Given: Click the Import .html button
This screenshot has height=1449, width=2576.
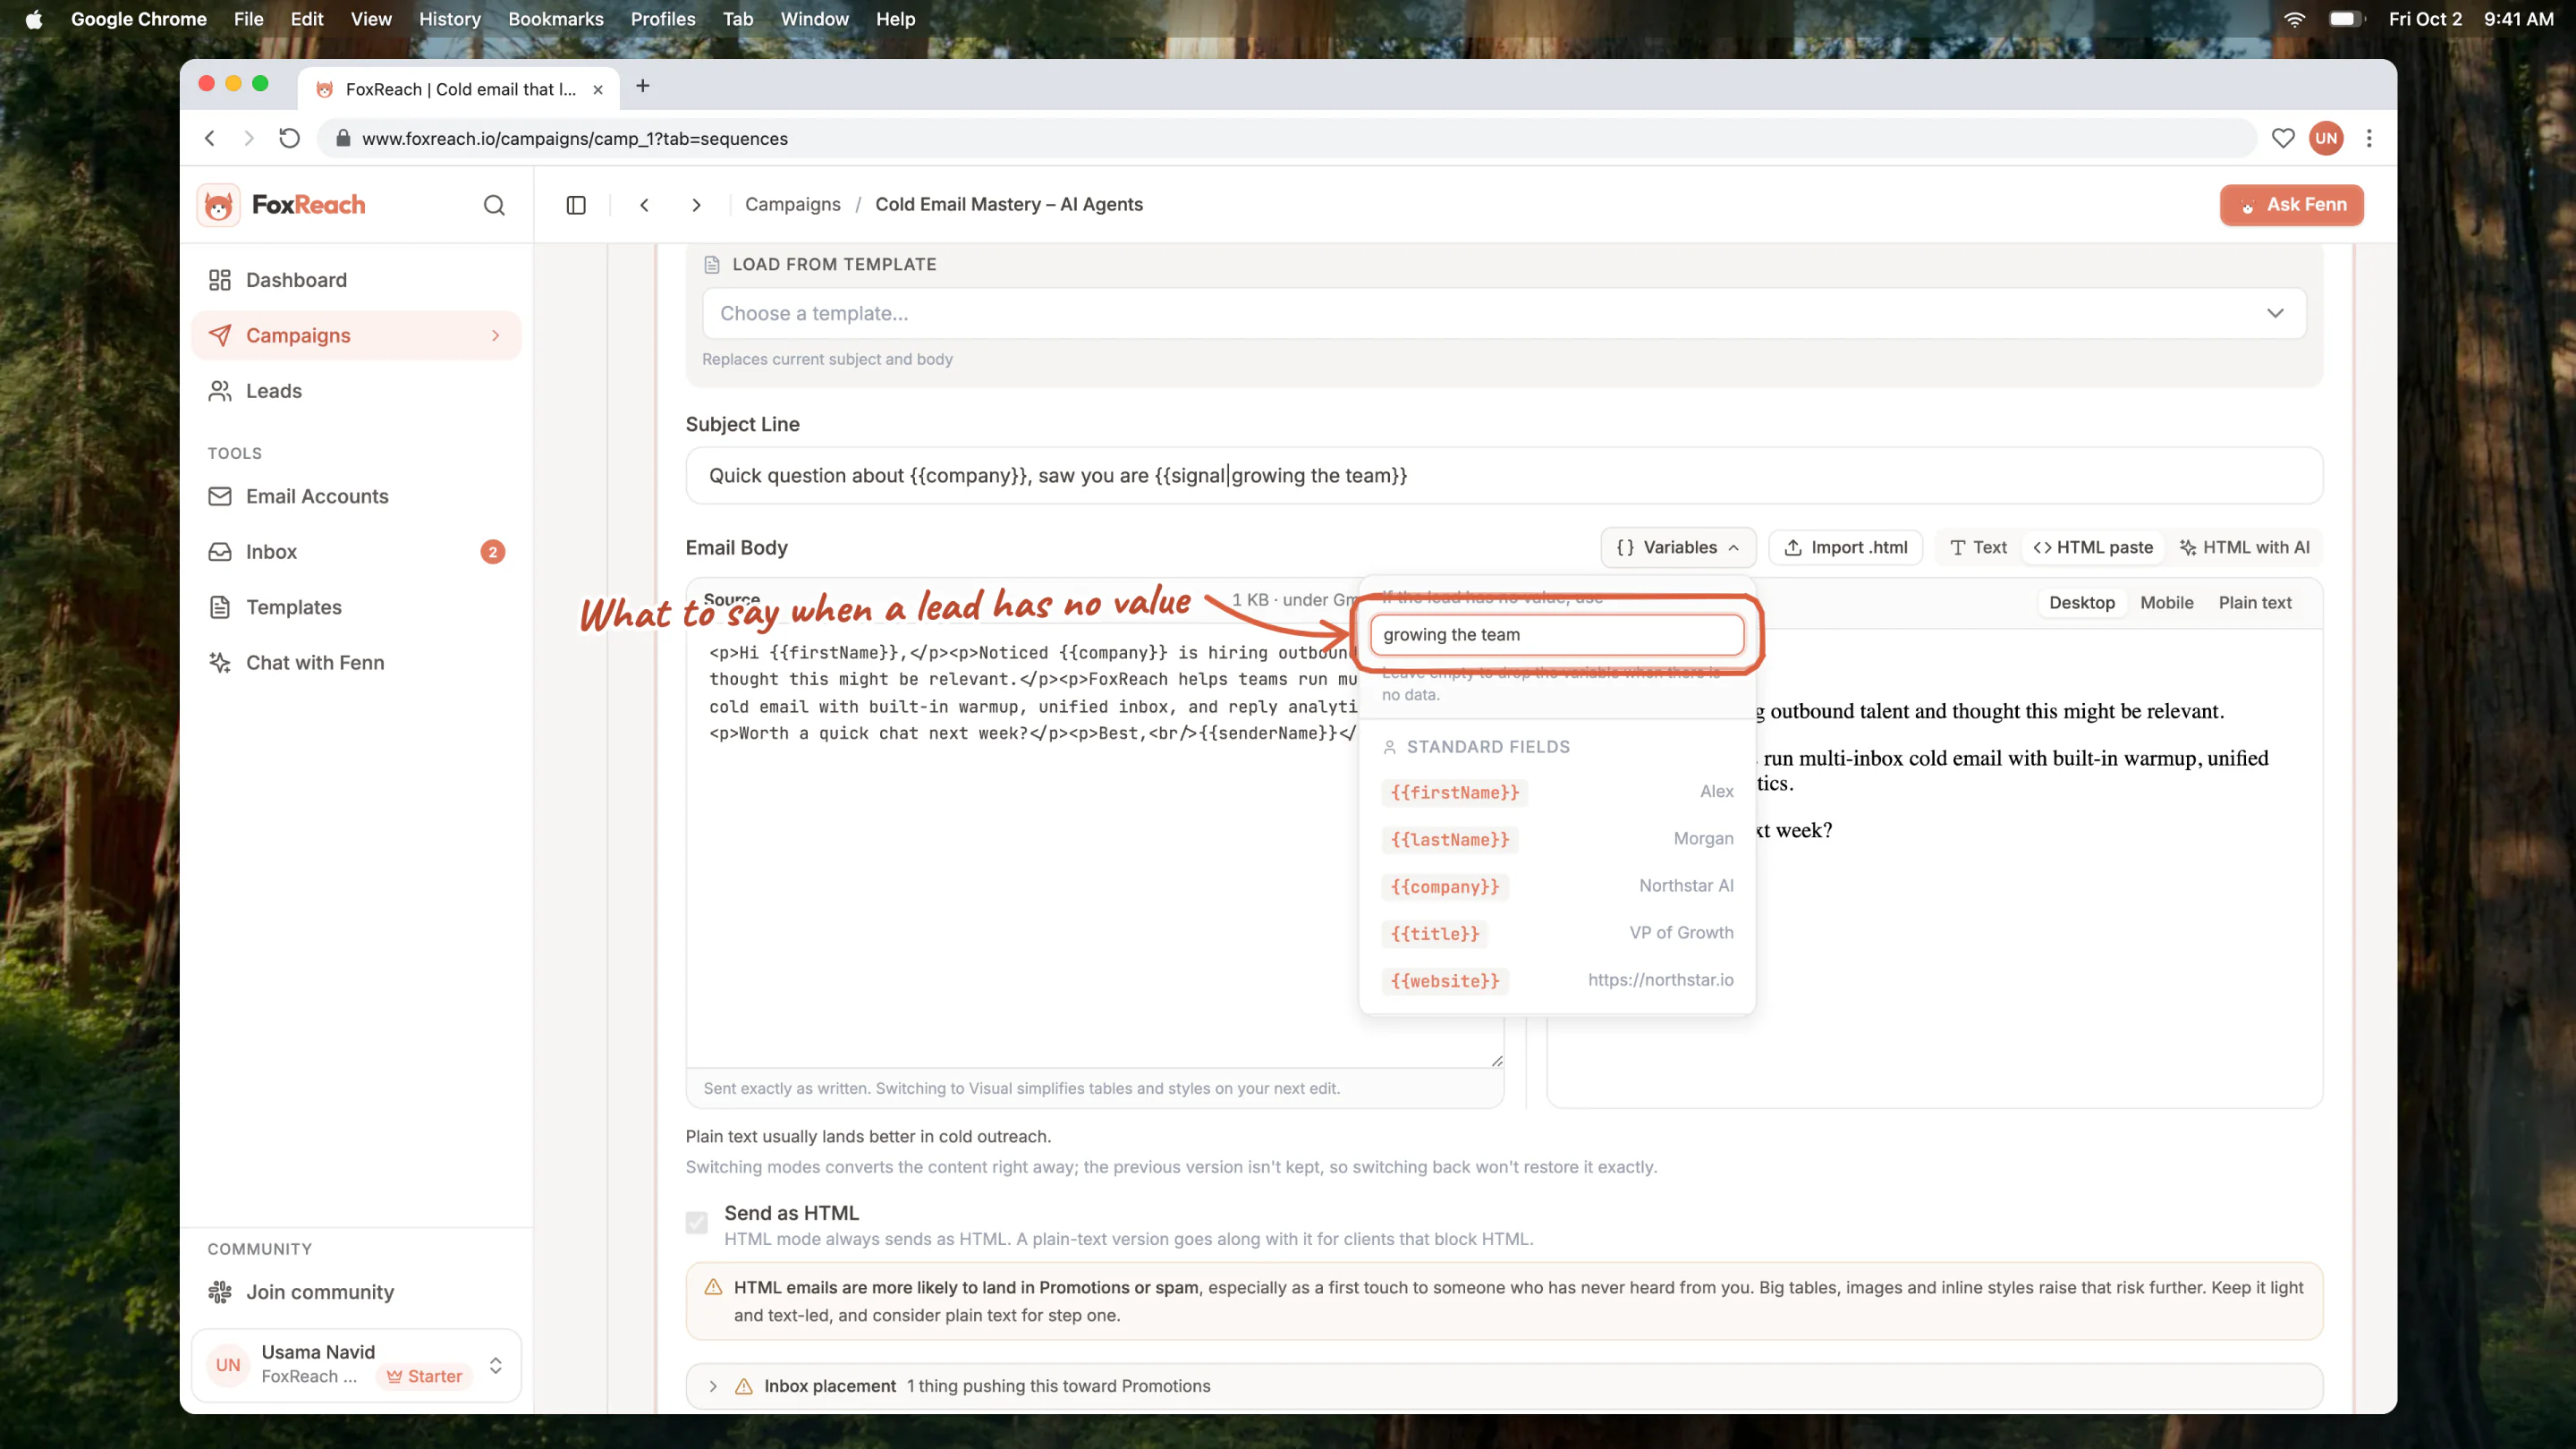Looking at the screenshot, I should (x=1845, y=548).
